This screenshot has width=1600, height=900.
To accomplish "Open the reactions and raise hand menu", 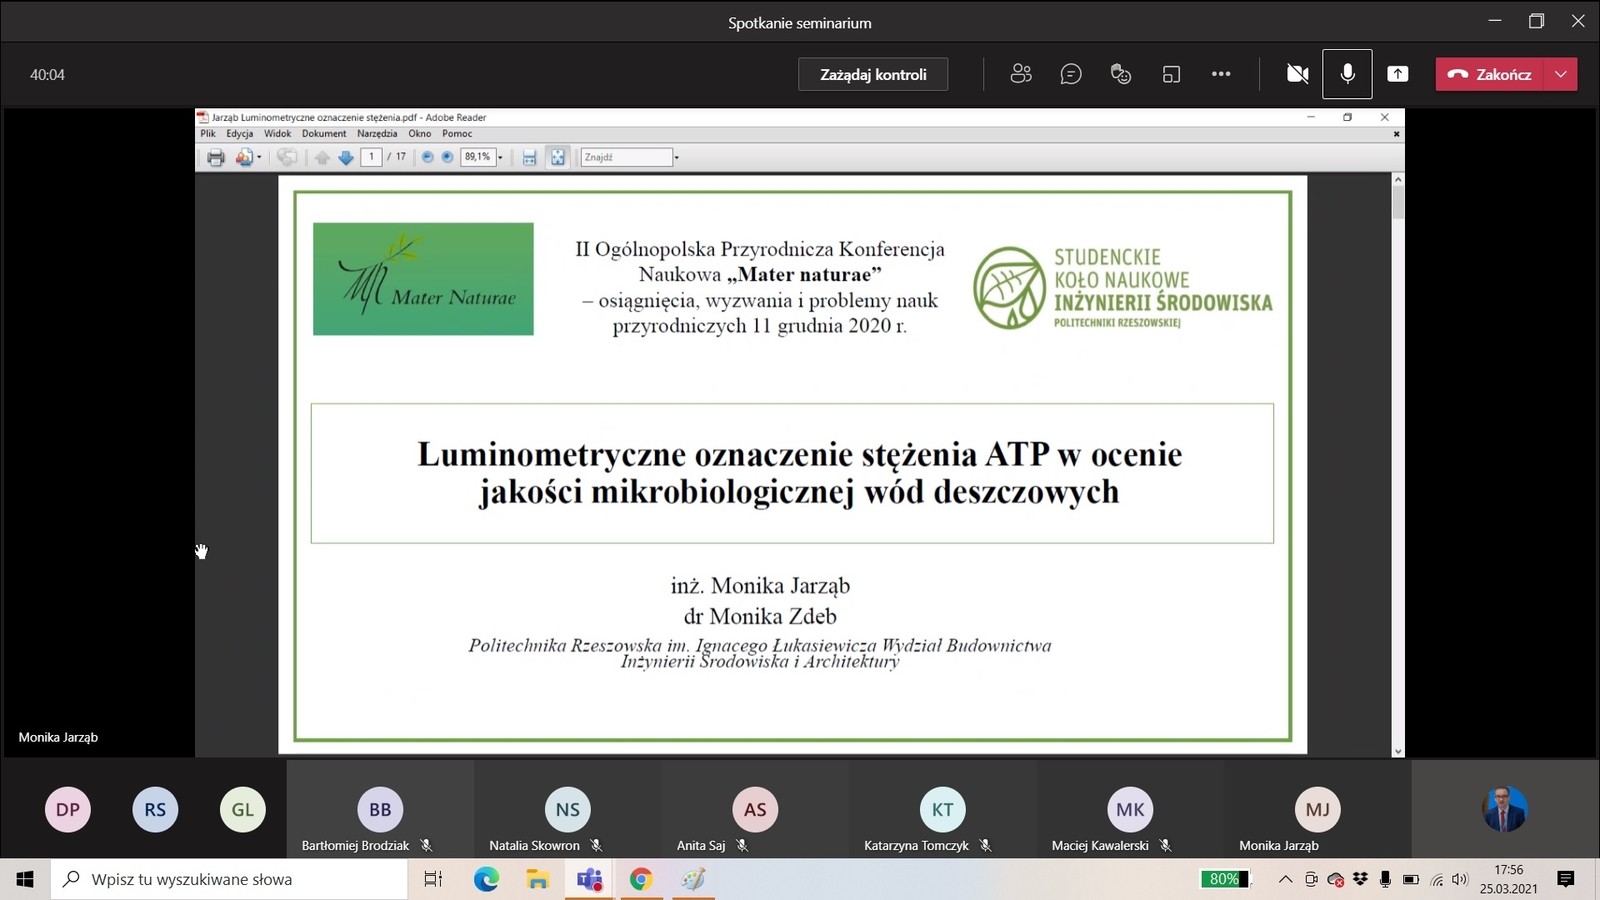I will pos(1120,74).
